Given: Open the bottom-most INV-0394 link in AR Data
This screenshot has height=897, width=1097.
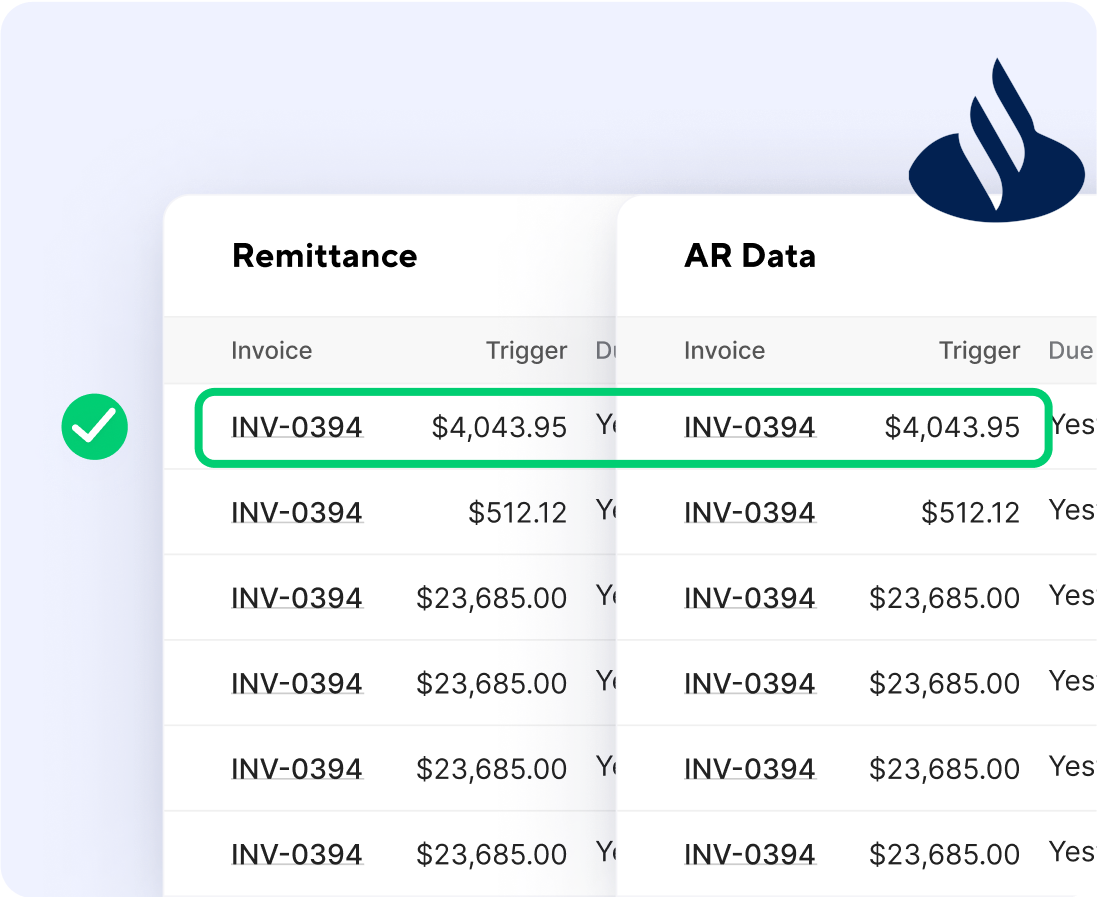Looking at the screenshot, I should (x=749, y=855).
